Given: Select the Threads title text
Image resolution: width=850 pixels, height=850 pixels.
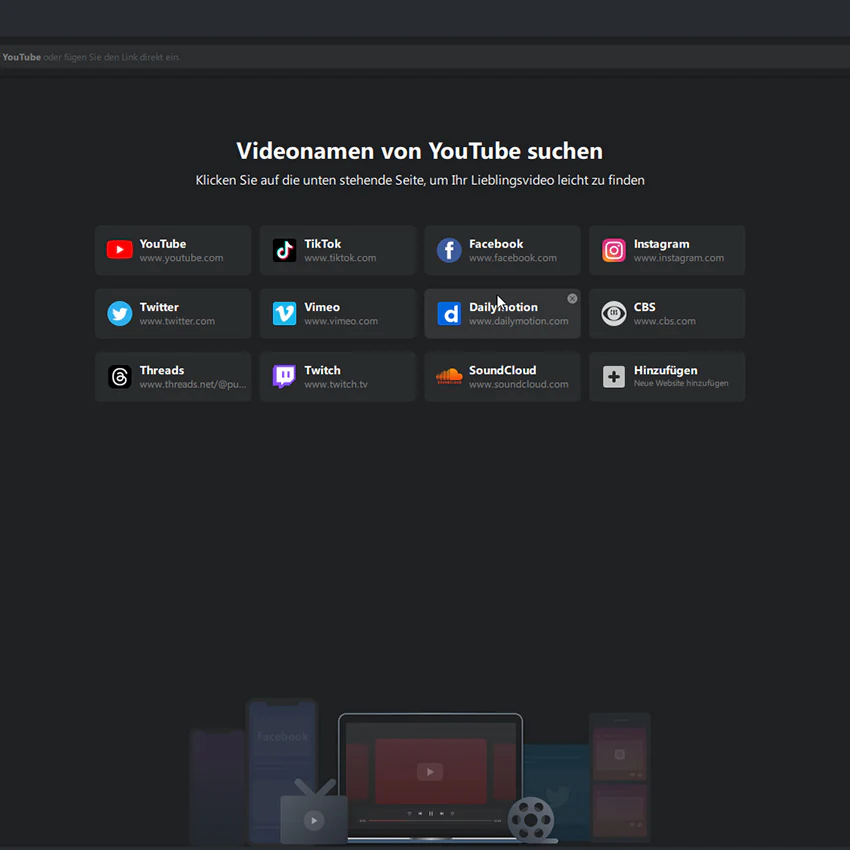Looking at the screenshot, I should [x=162, y=370].
